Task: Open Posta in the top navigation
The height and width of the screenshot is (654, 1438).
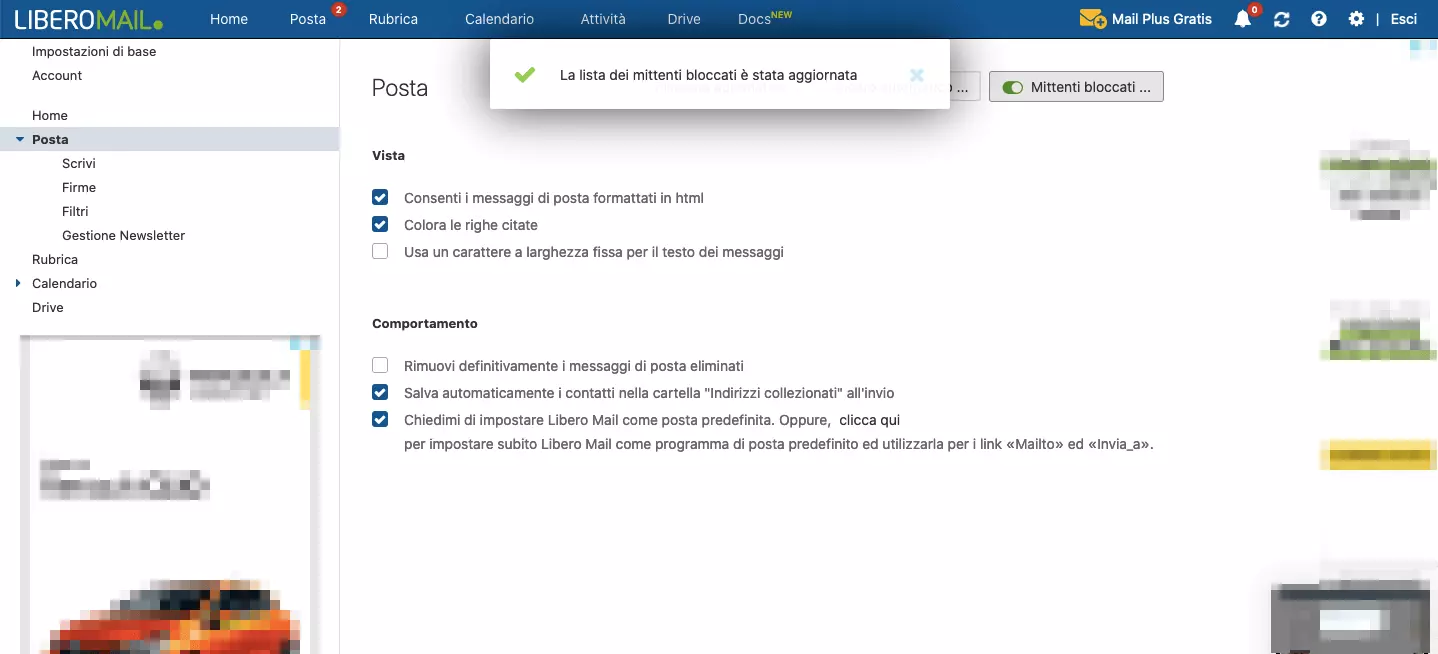Action: 308,19
